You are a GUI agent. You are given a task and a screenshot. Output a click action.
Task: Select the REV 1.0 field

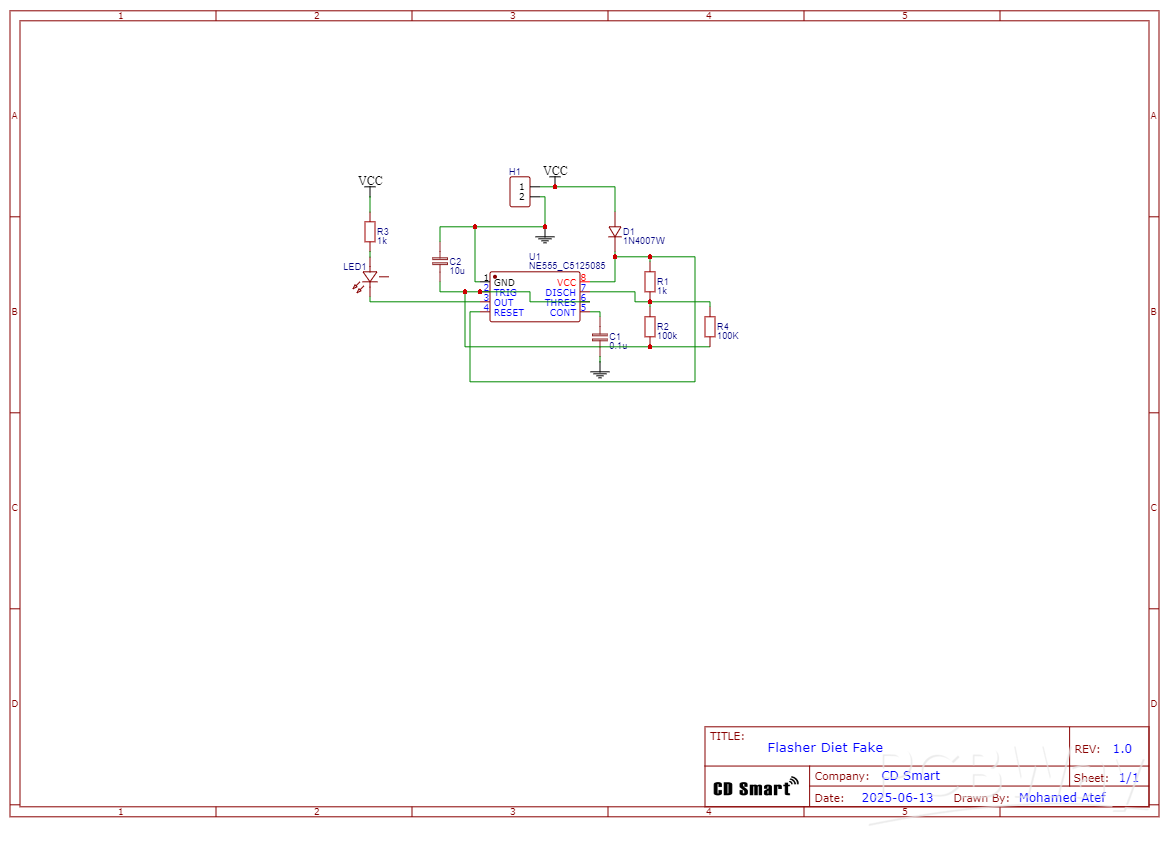click(x=1106, y=748)
